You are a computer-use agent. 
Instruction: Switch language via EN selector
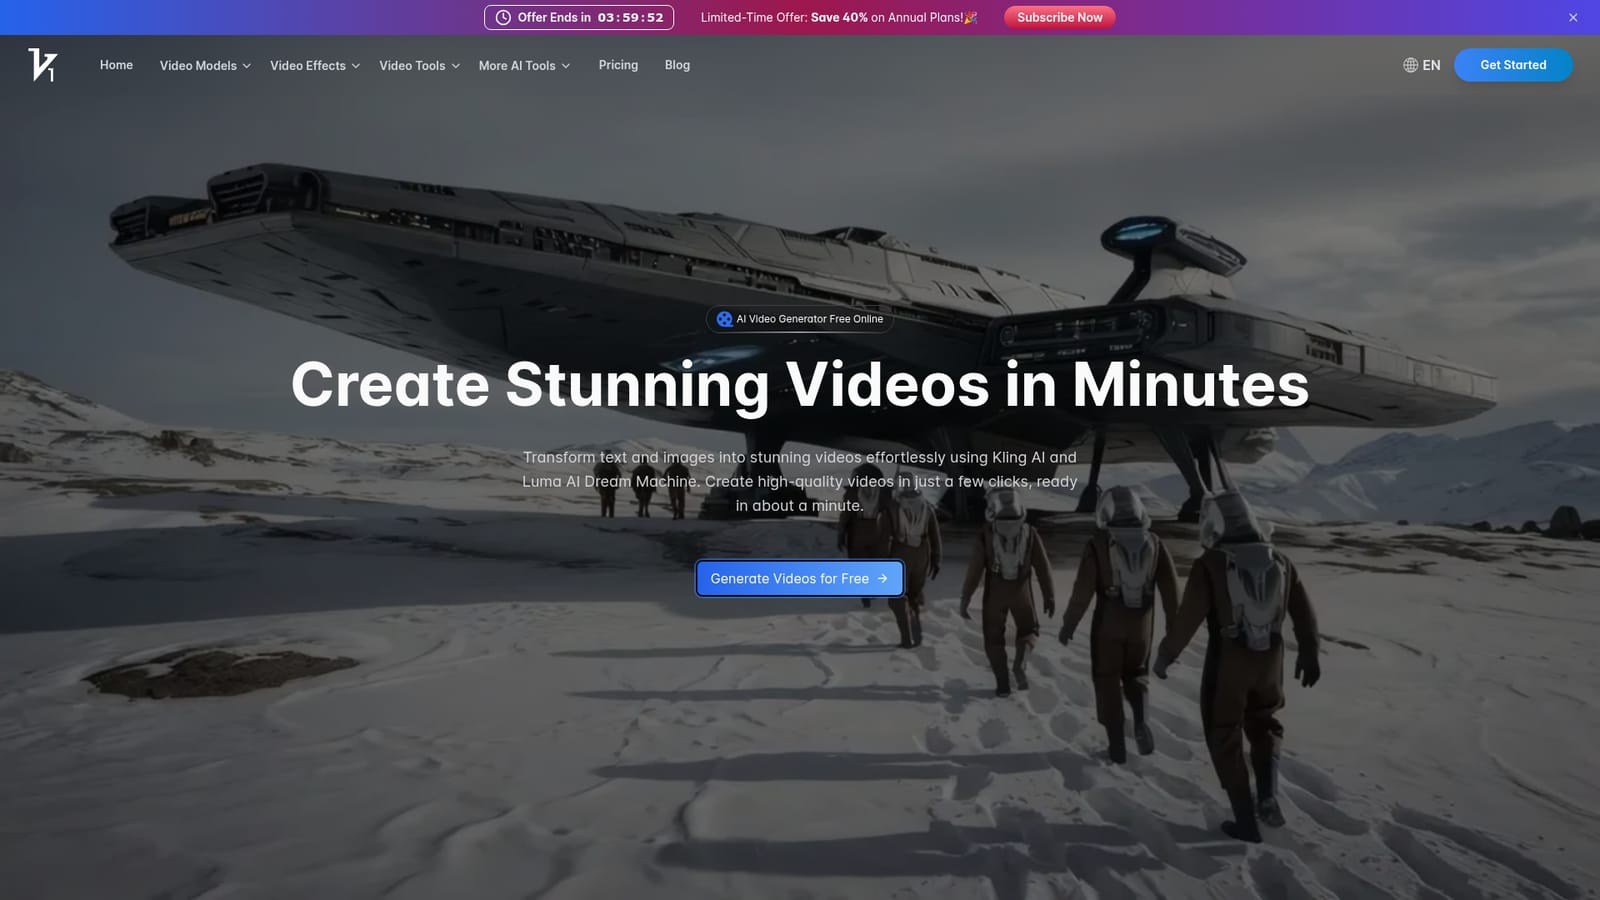click(x=1421, y=65)
